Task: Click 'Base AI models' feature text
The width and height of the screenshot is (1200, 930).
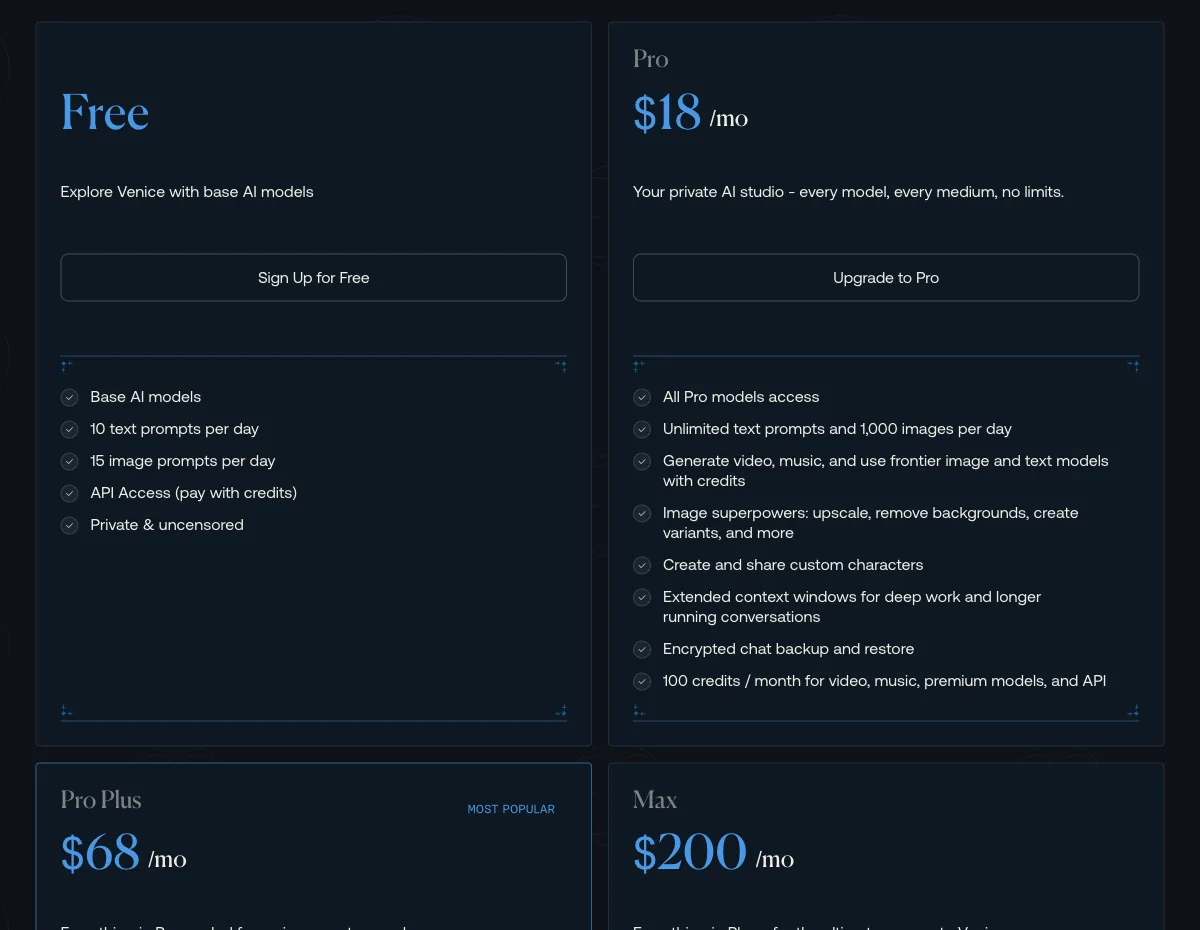Action: click(x=146, y=397)
